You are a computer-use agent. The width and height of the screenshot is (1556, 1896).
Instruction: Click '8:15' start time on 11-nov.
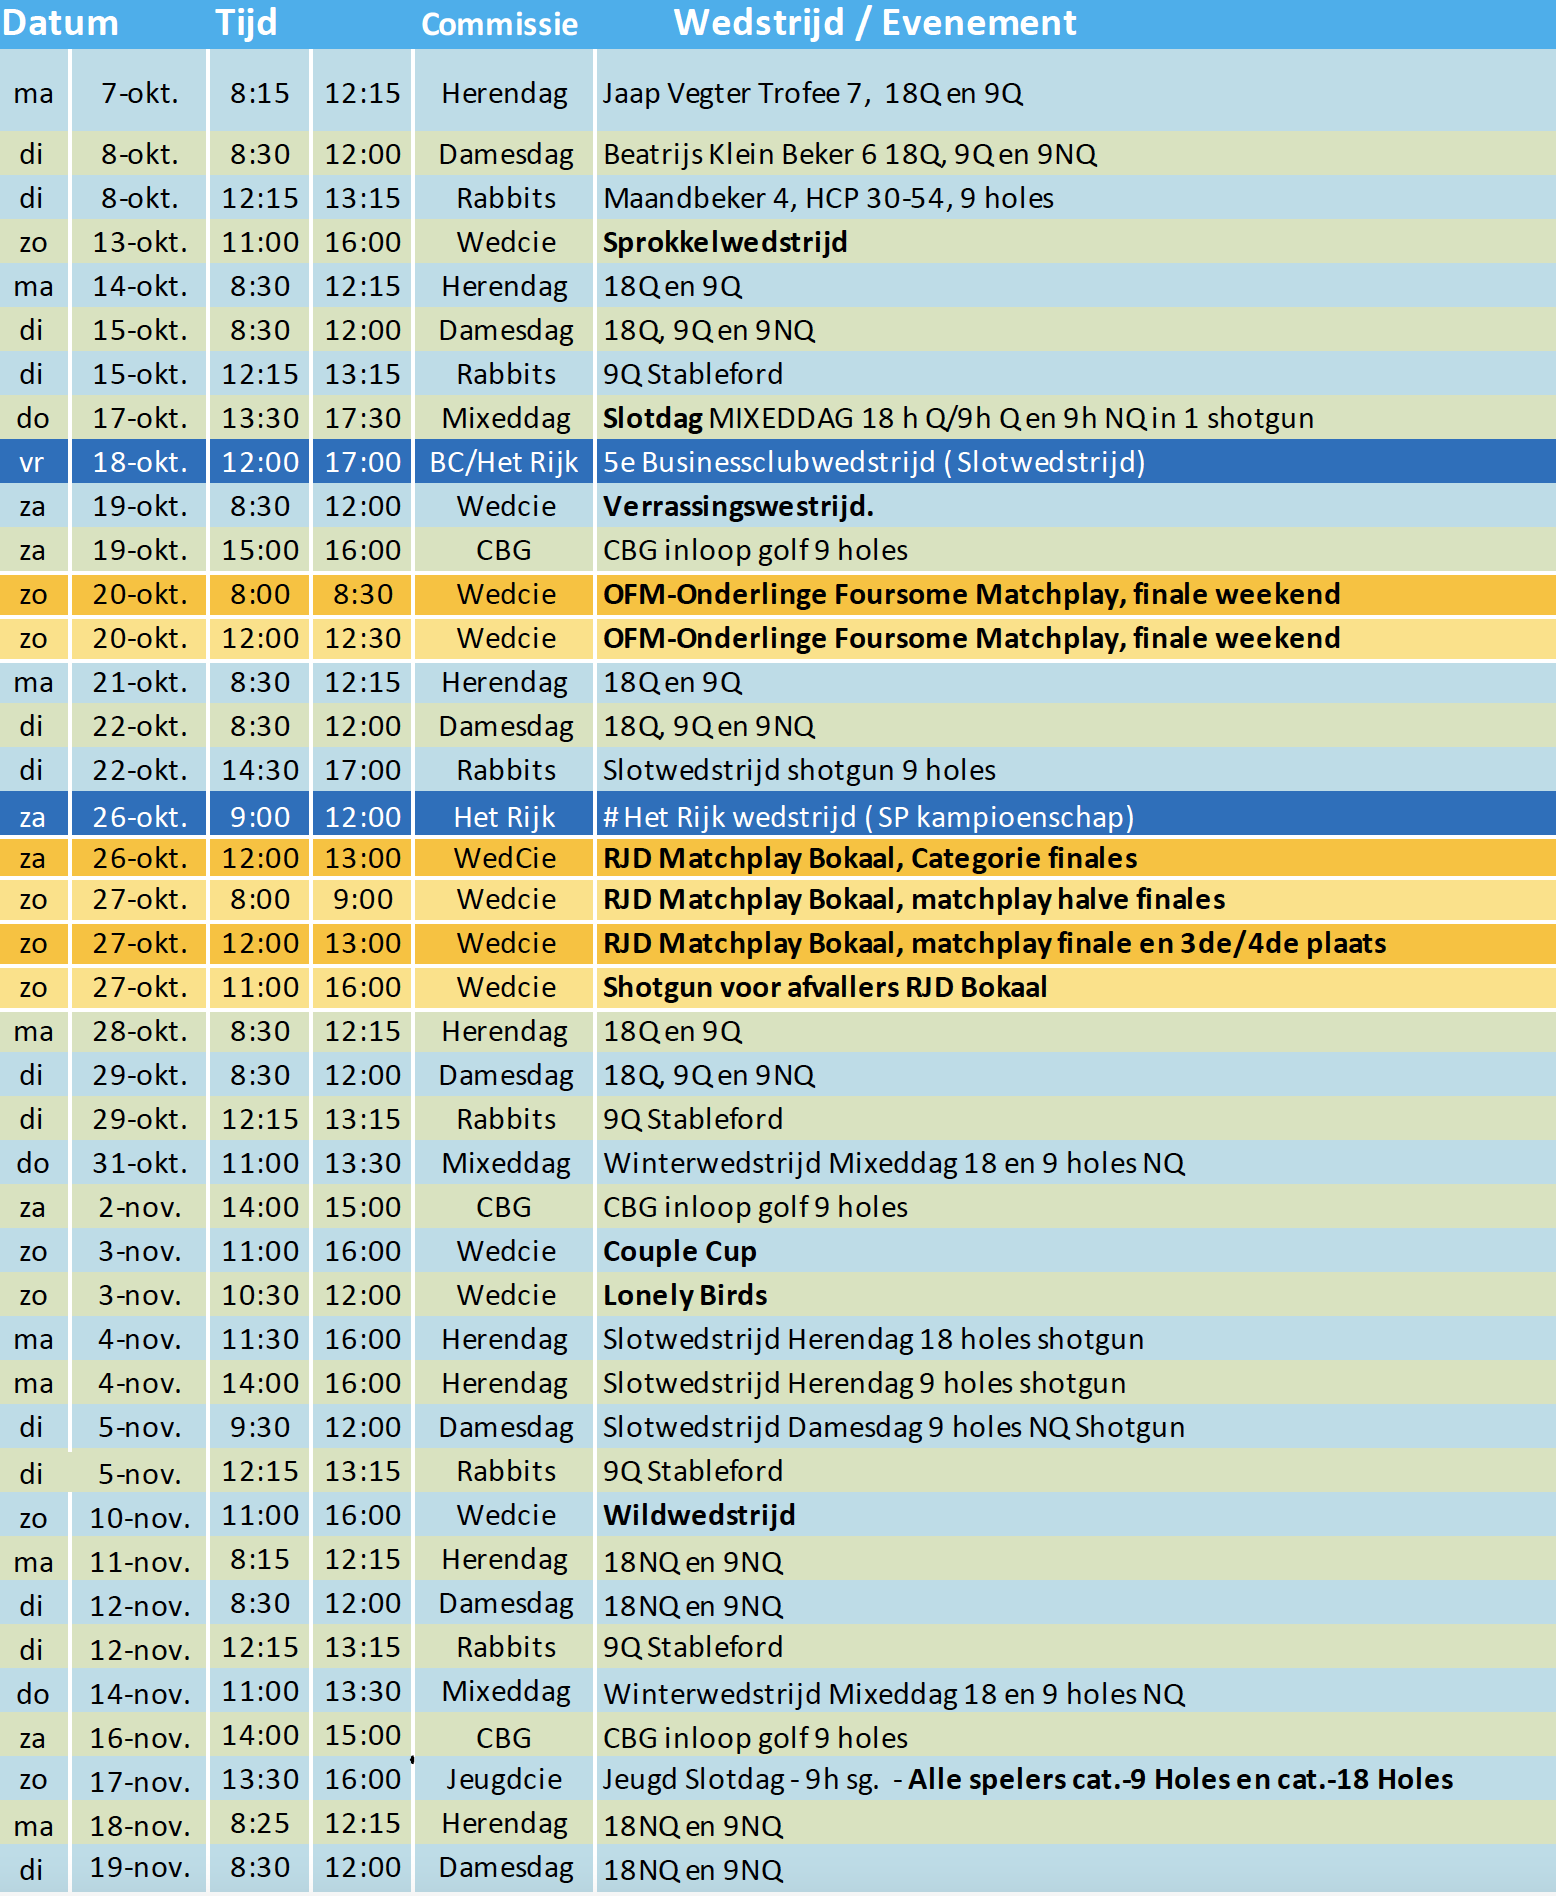tap(260, 1559)
